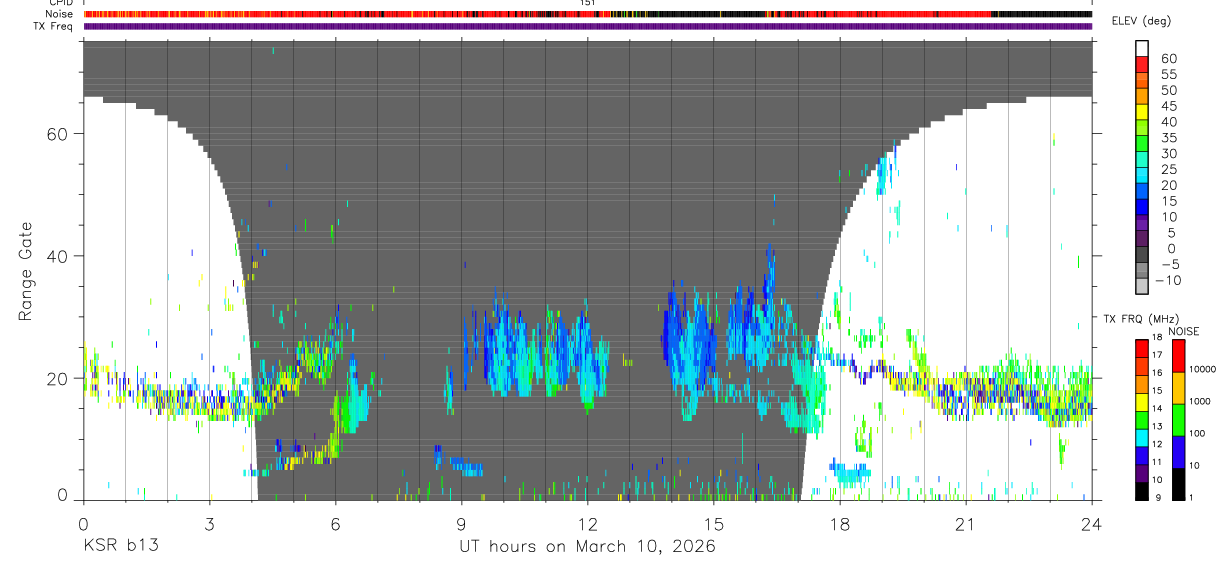
Task: Click the 25 label on the ELEV scale
Action: [1169, 170]
